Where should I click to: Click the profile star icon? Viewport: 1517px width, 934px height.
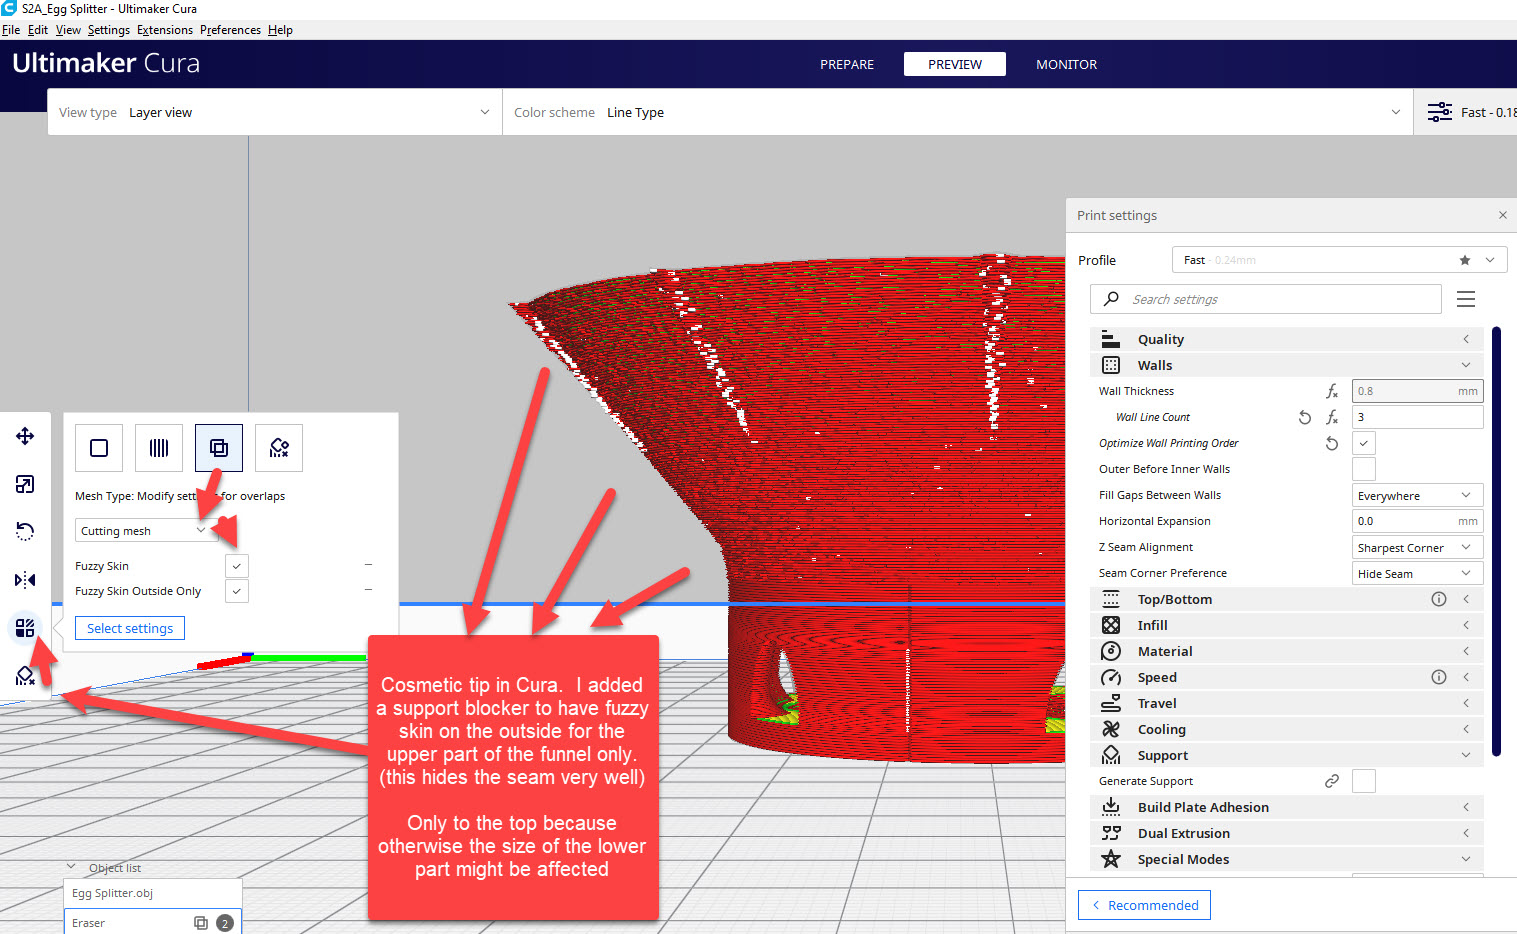[x=1465, y=260]
